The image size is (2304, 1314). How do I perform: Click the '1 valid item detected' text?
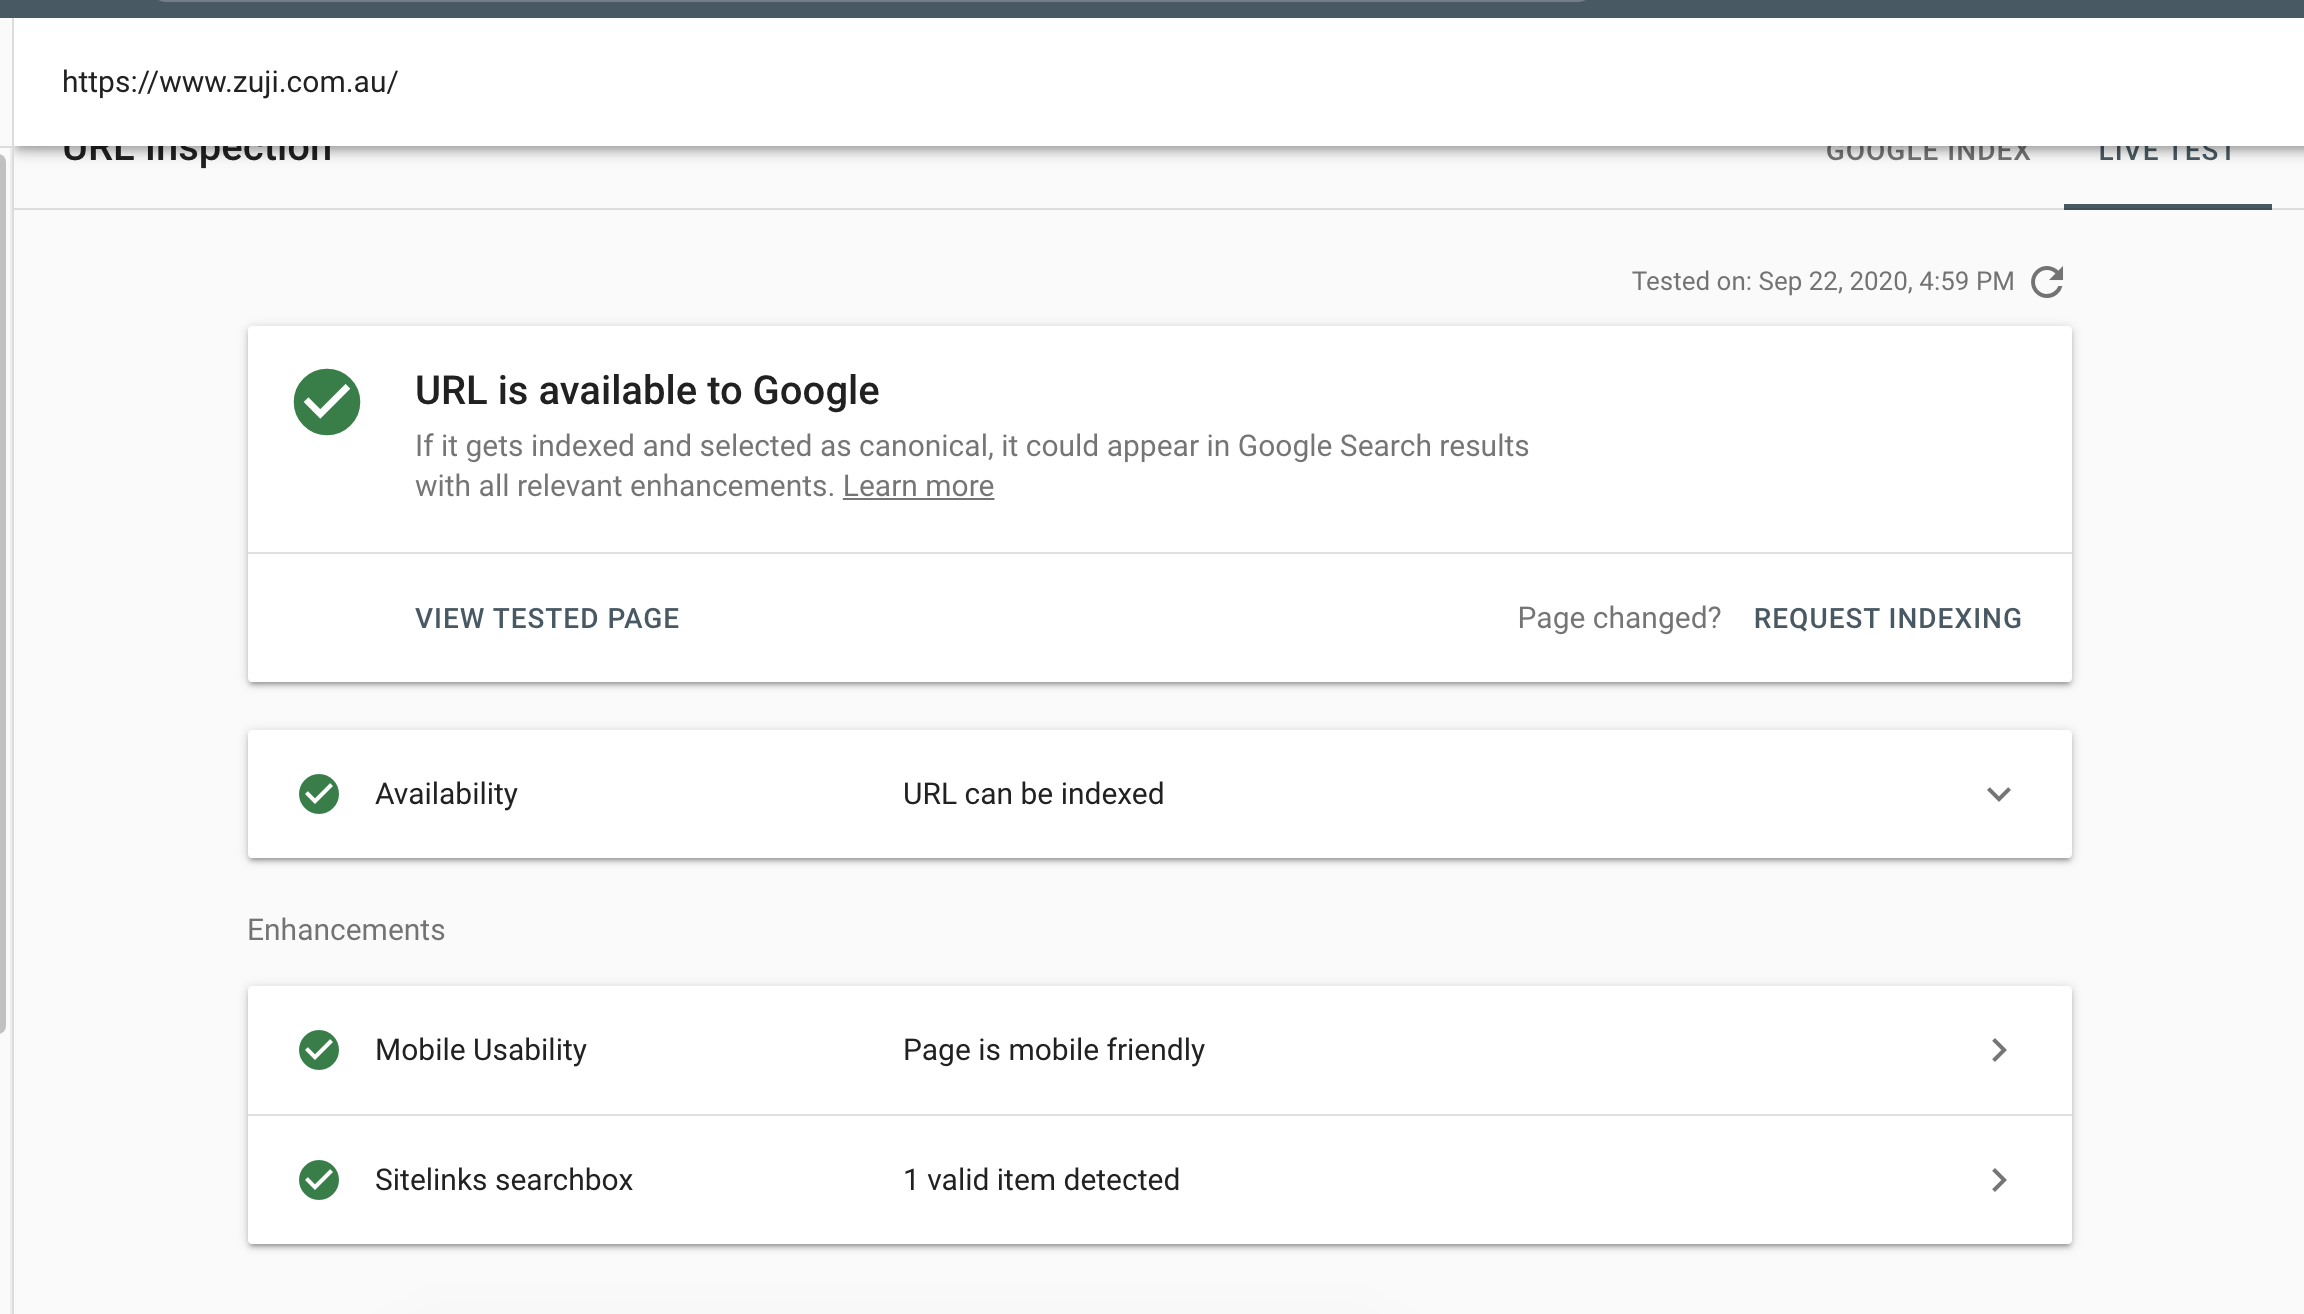(1041, 1180)
